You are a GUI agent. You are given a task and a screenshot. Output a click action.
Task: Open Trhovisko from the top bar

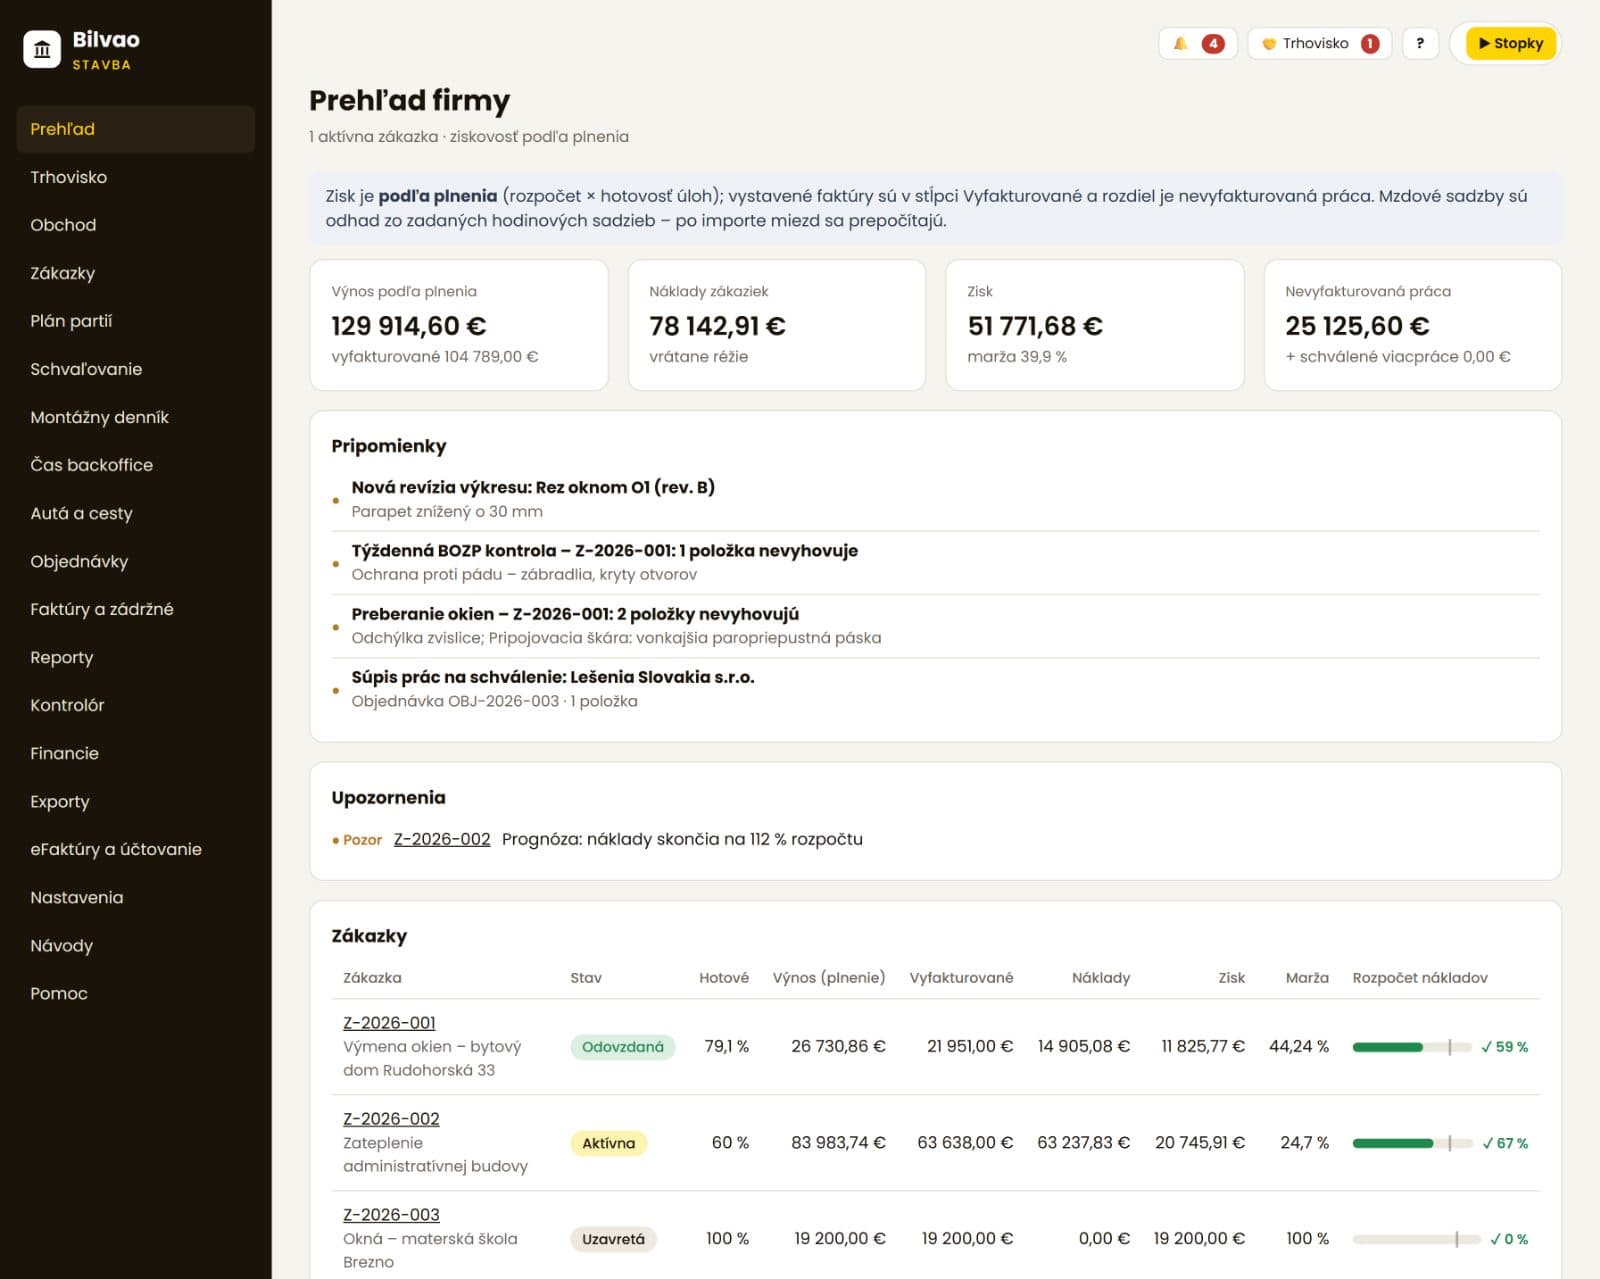coord(1319,43)
